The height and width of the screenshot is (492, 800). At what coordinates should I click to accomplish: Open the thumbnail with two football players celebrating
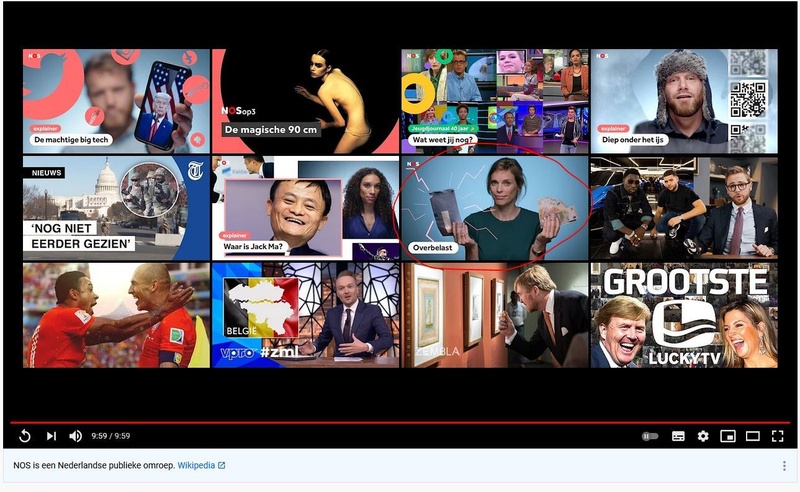click(x=116, y=315)
